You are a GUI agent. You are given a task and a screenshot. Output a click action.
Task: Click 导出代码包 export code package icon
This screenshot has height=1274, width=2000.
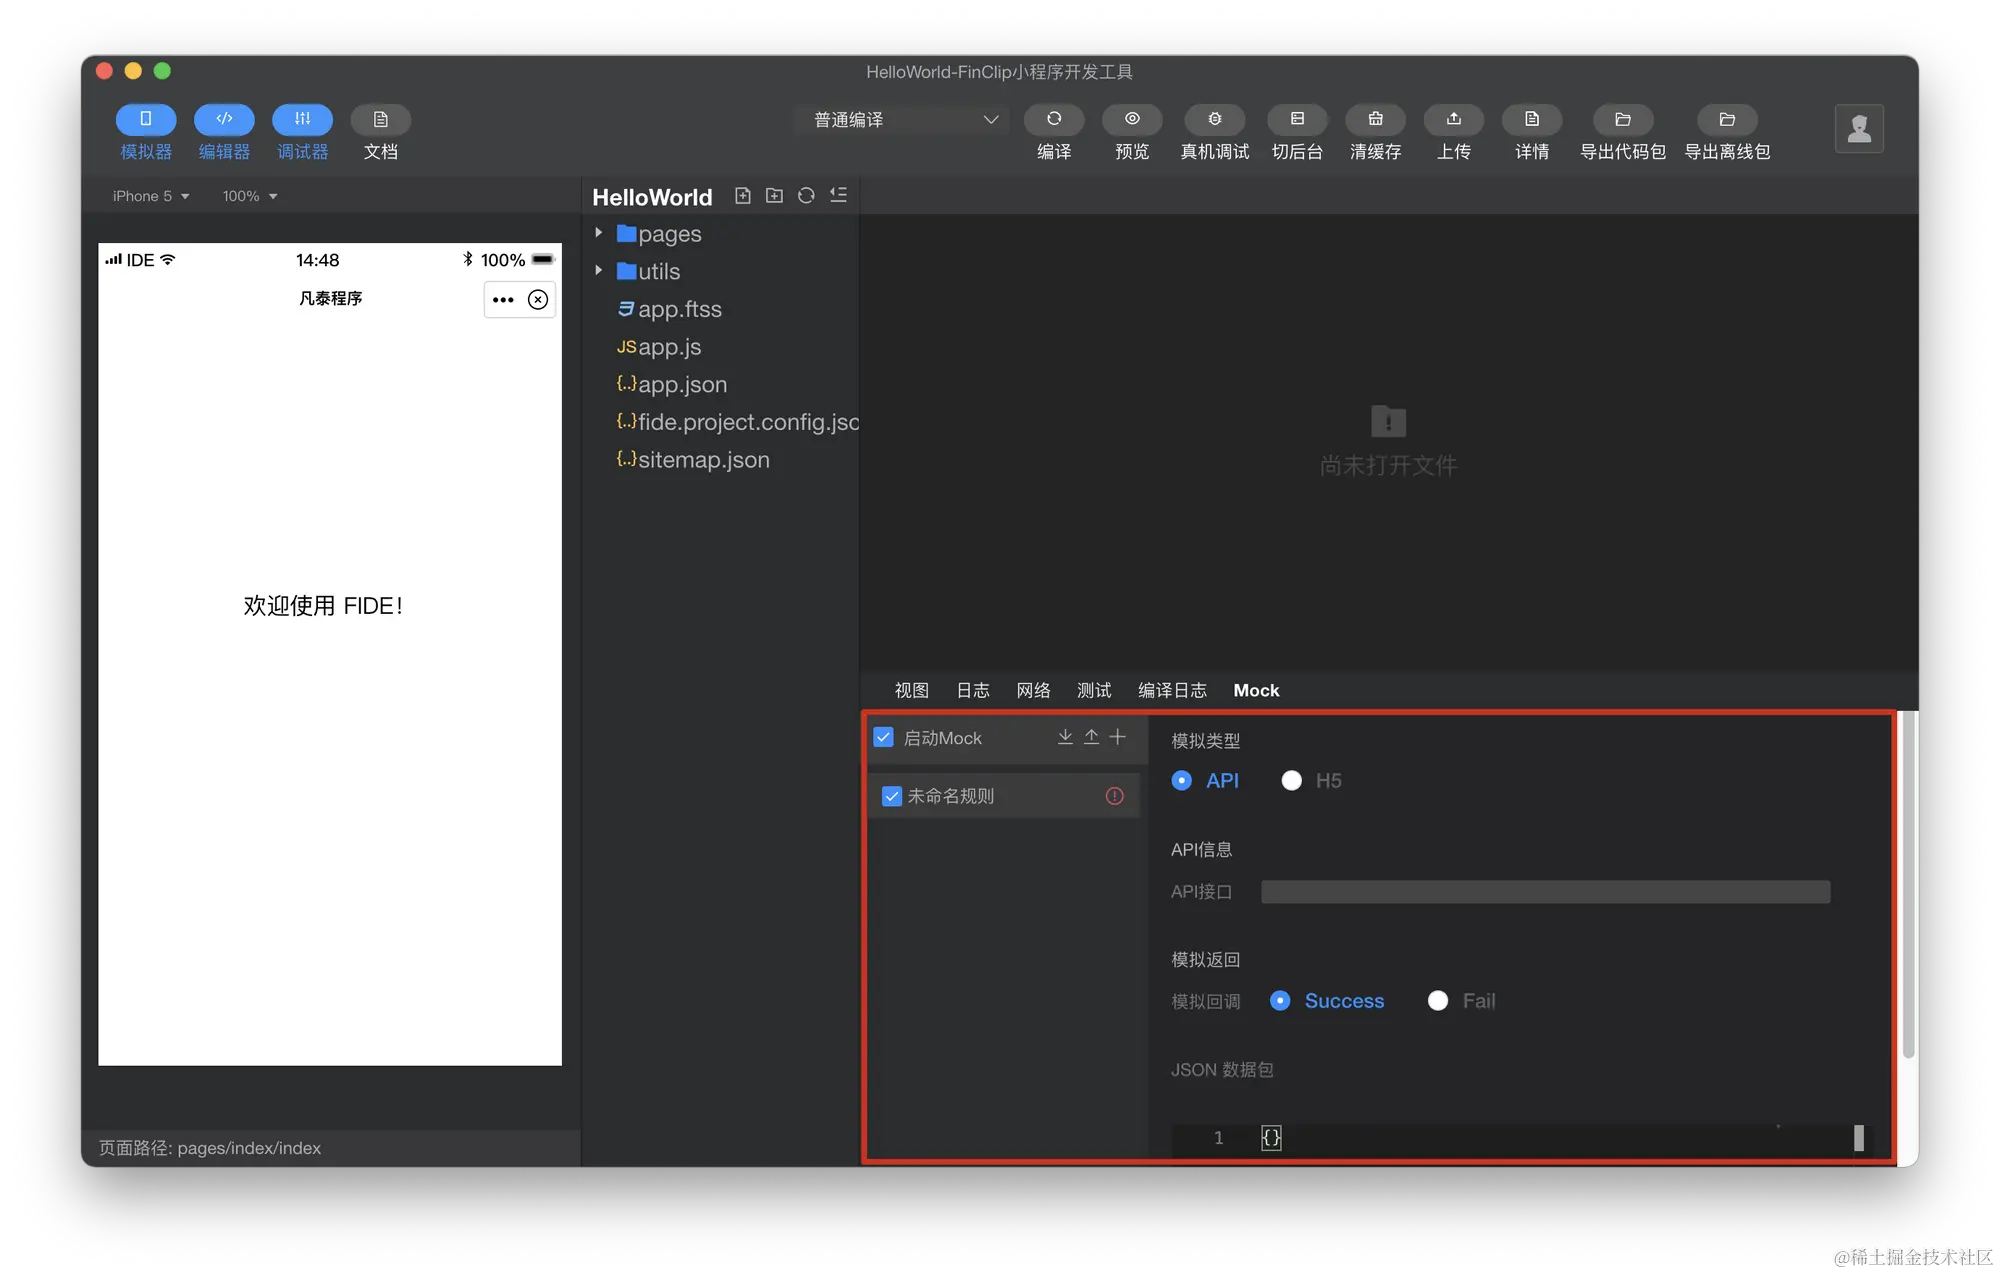pos(1622,119)
